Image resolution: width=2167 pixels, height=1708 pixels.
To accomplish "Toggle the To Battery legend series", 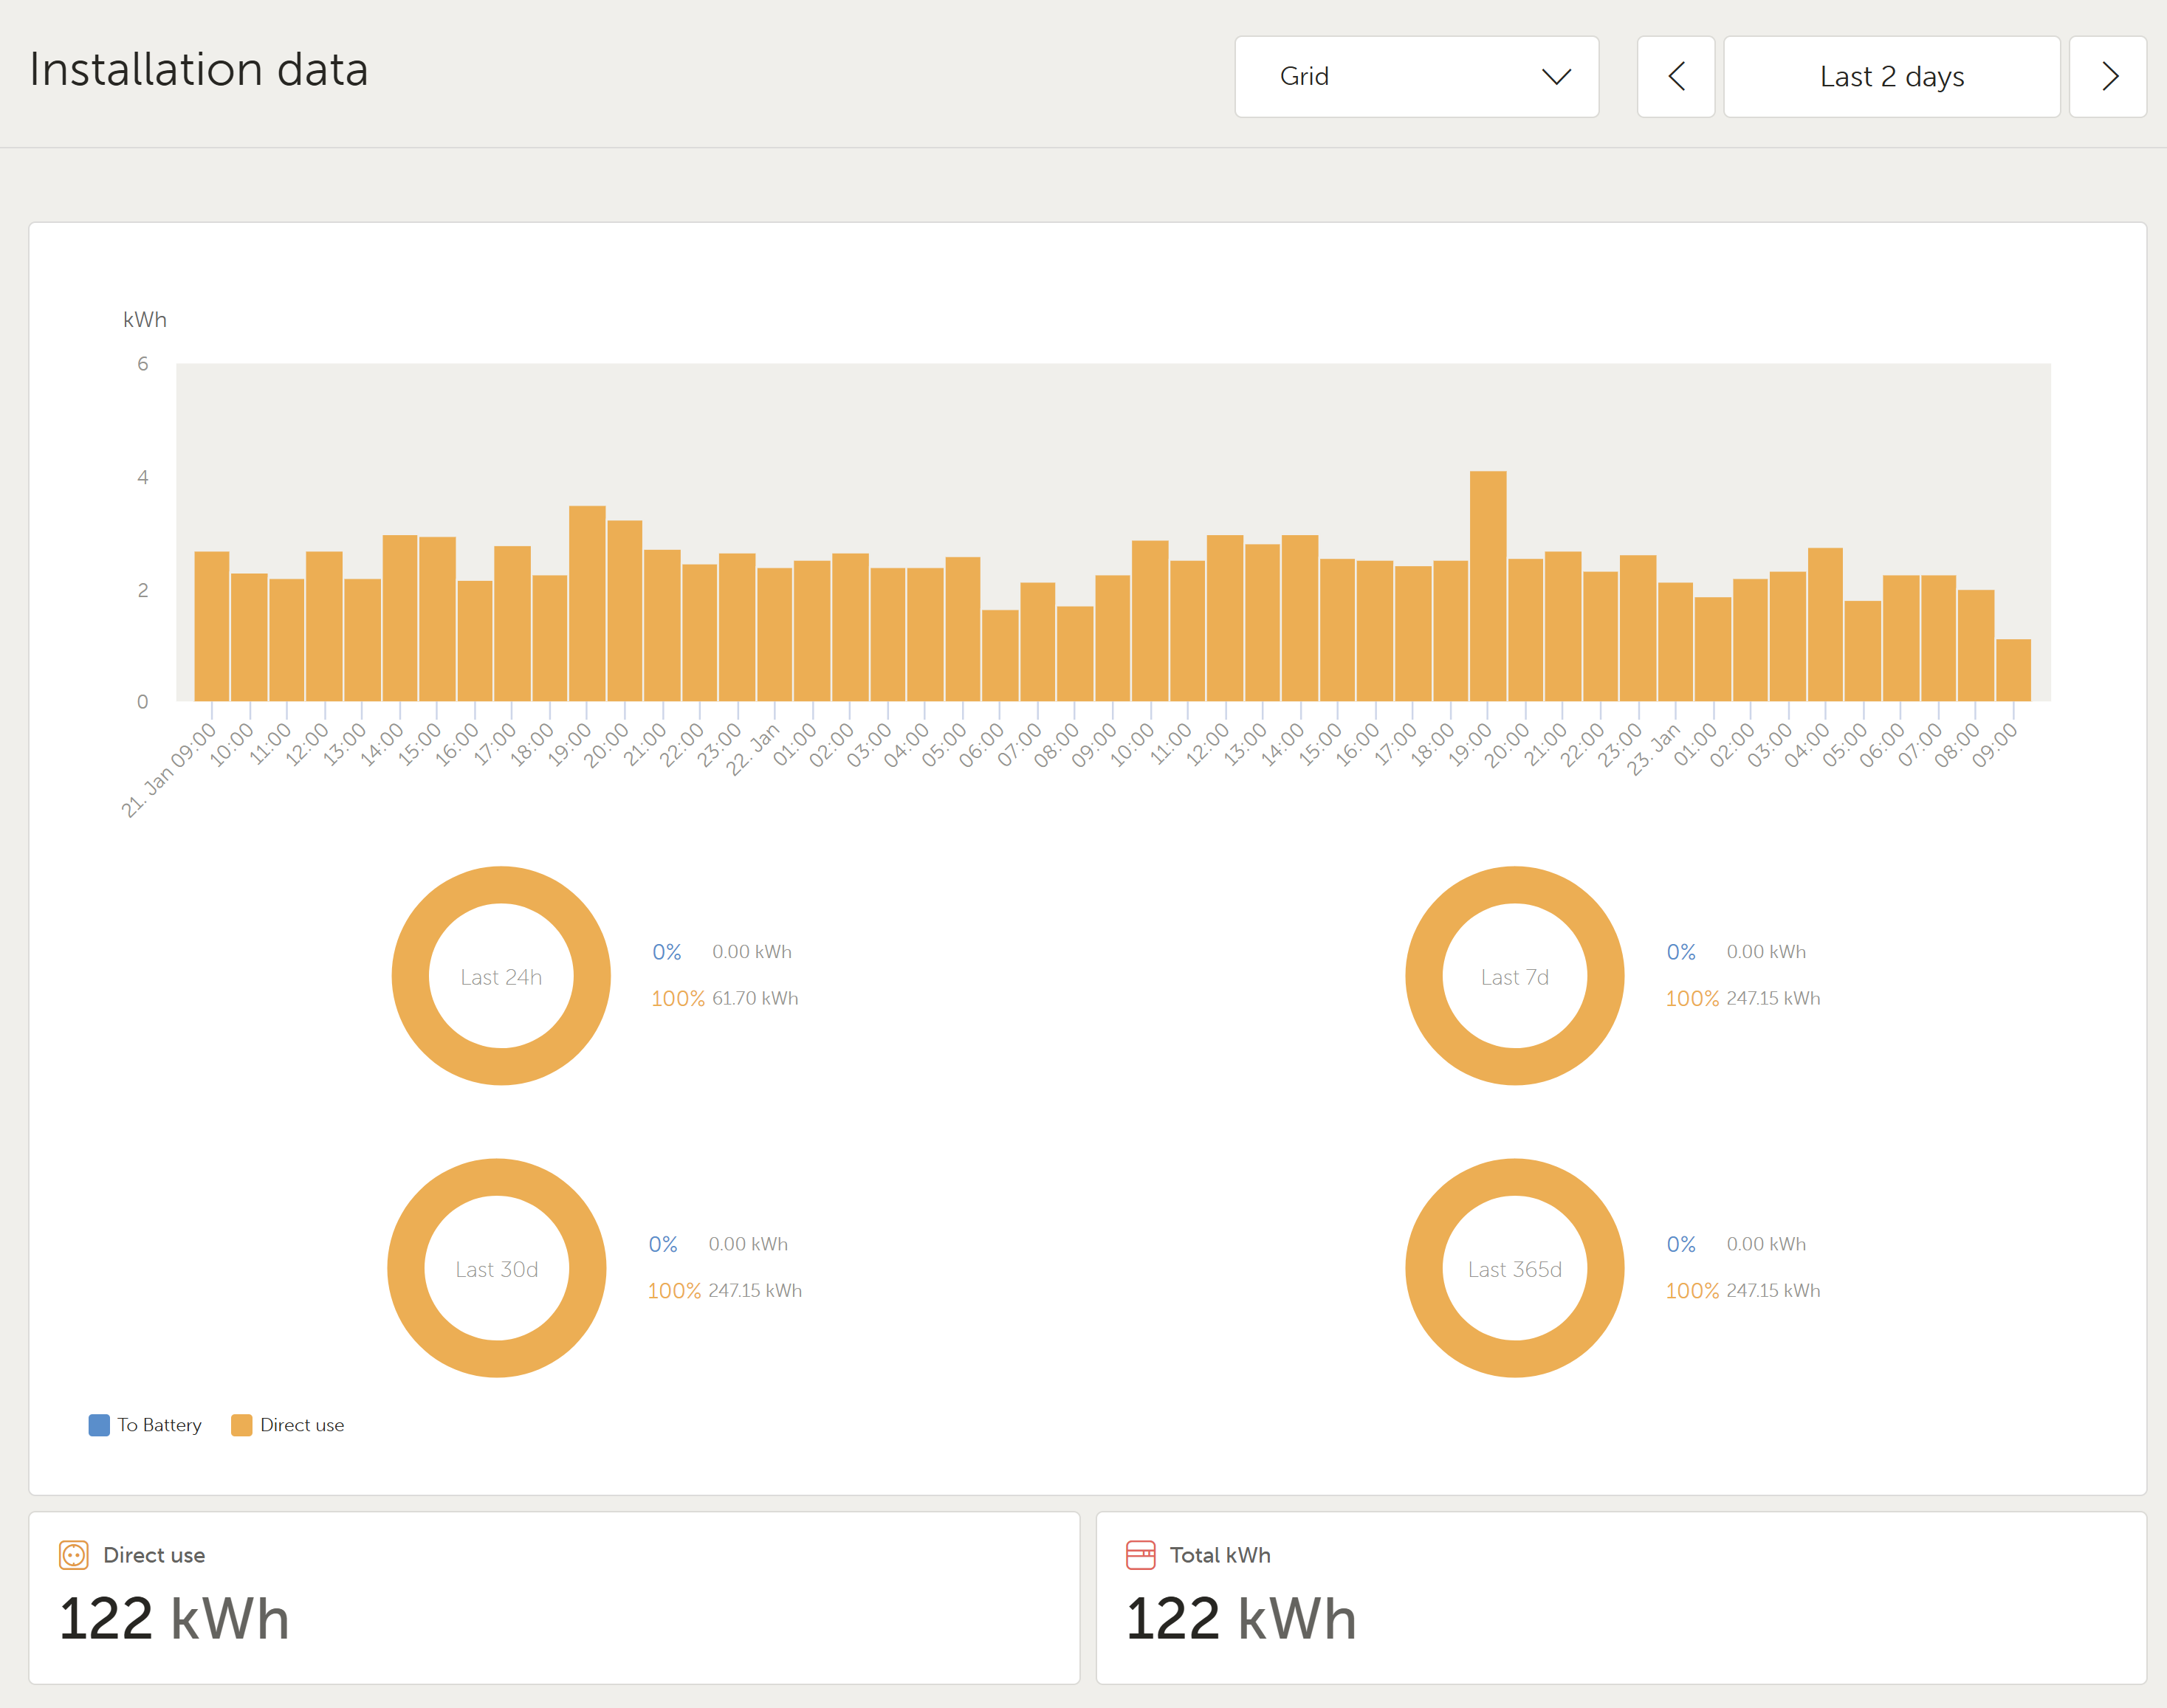I will click(x=159, y=1425).
